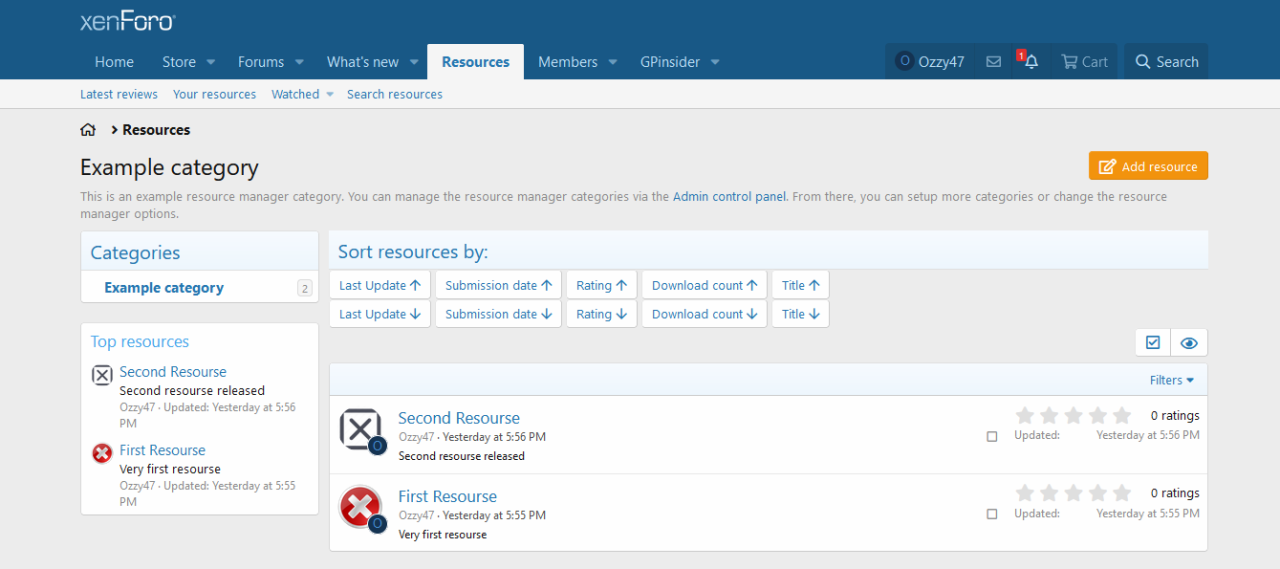Screen dimensions: 1280x569
Task: Open the Home navigation tab
Action: point(114,62)
